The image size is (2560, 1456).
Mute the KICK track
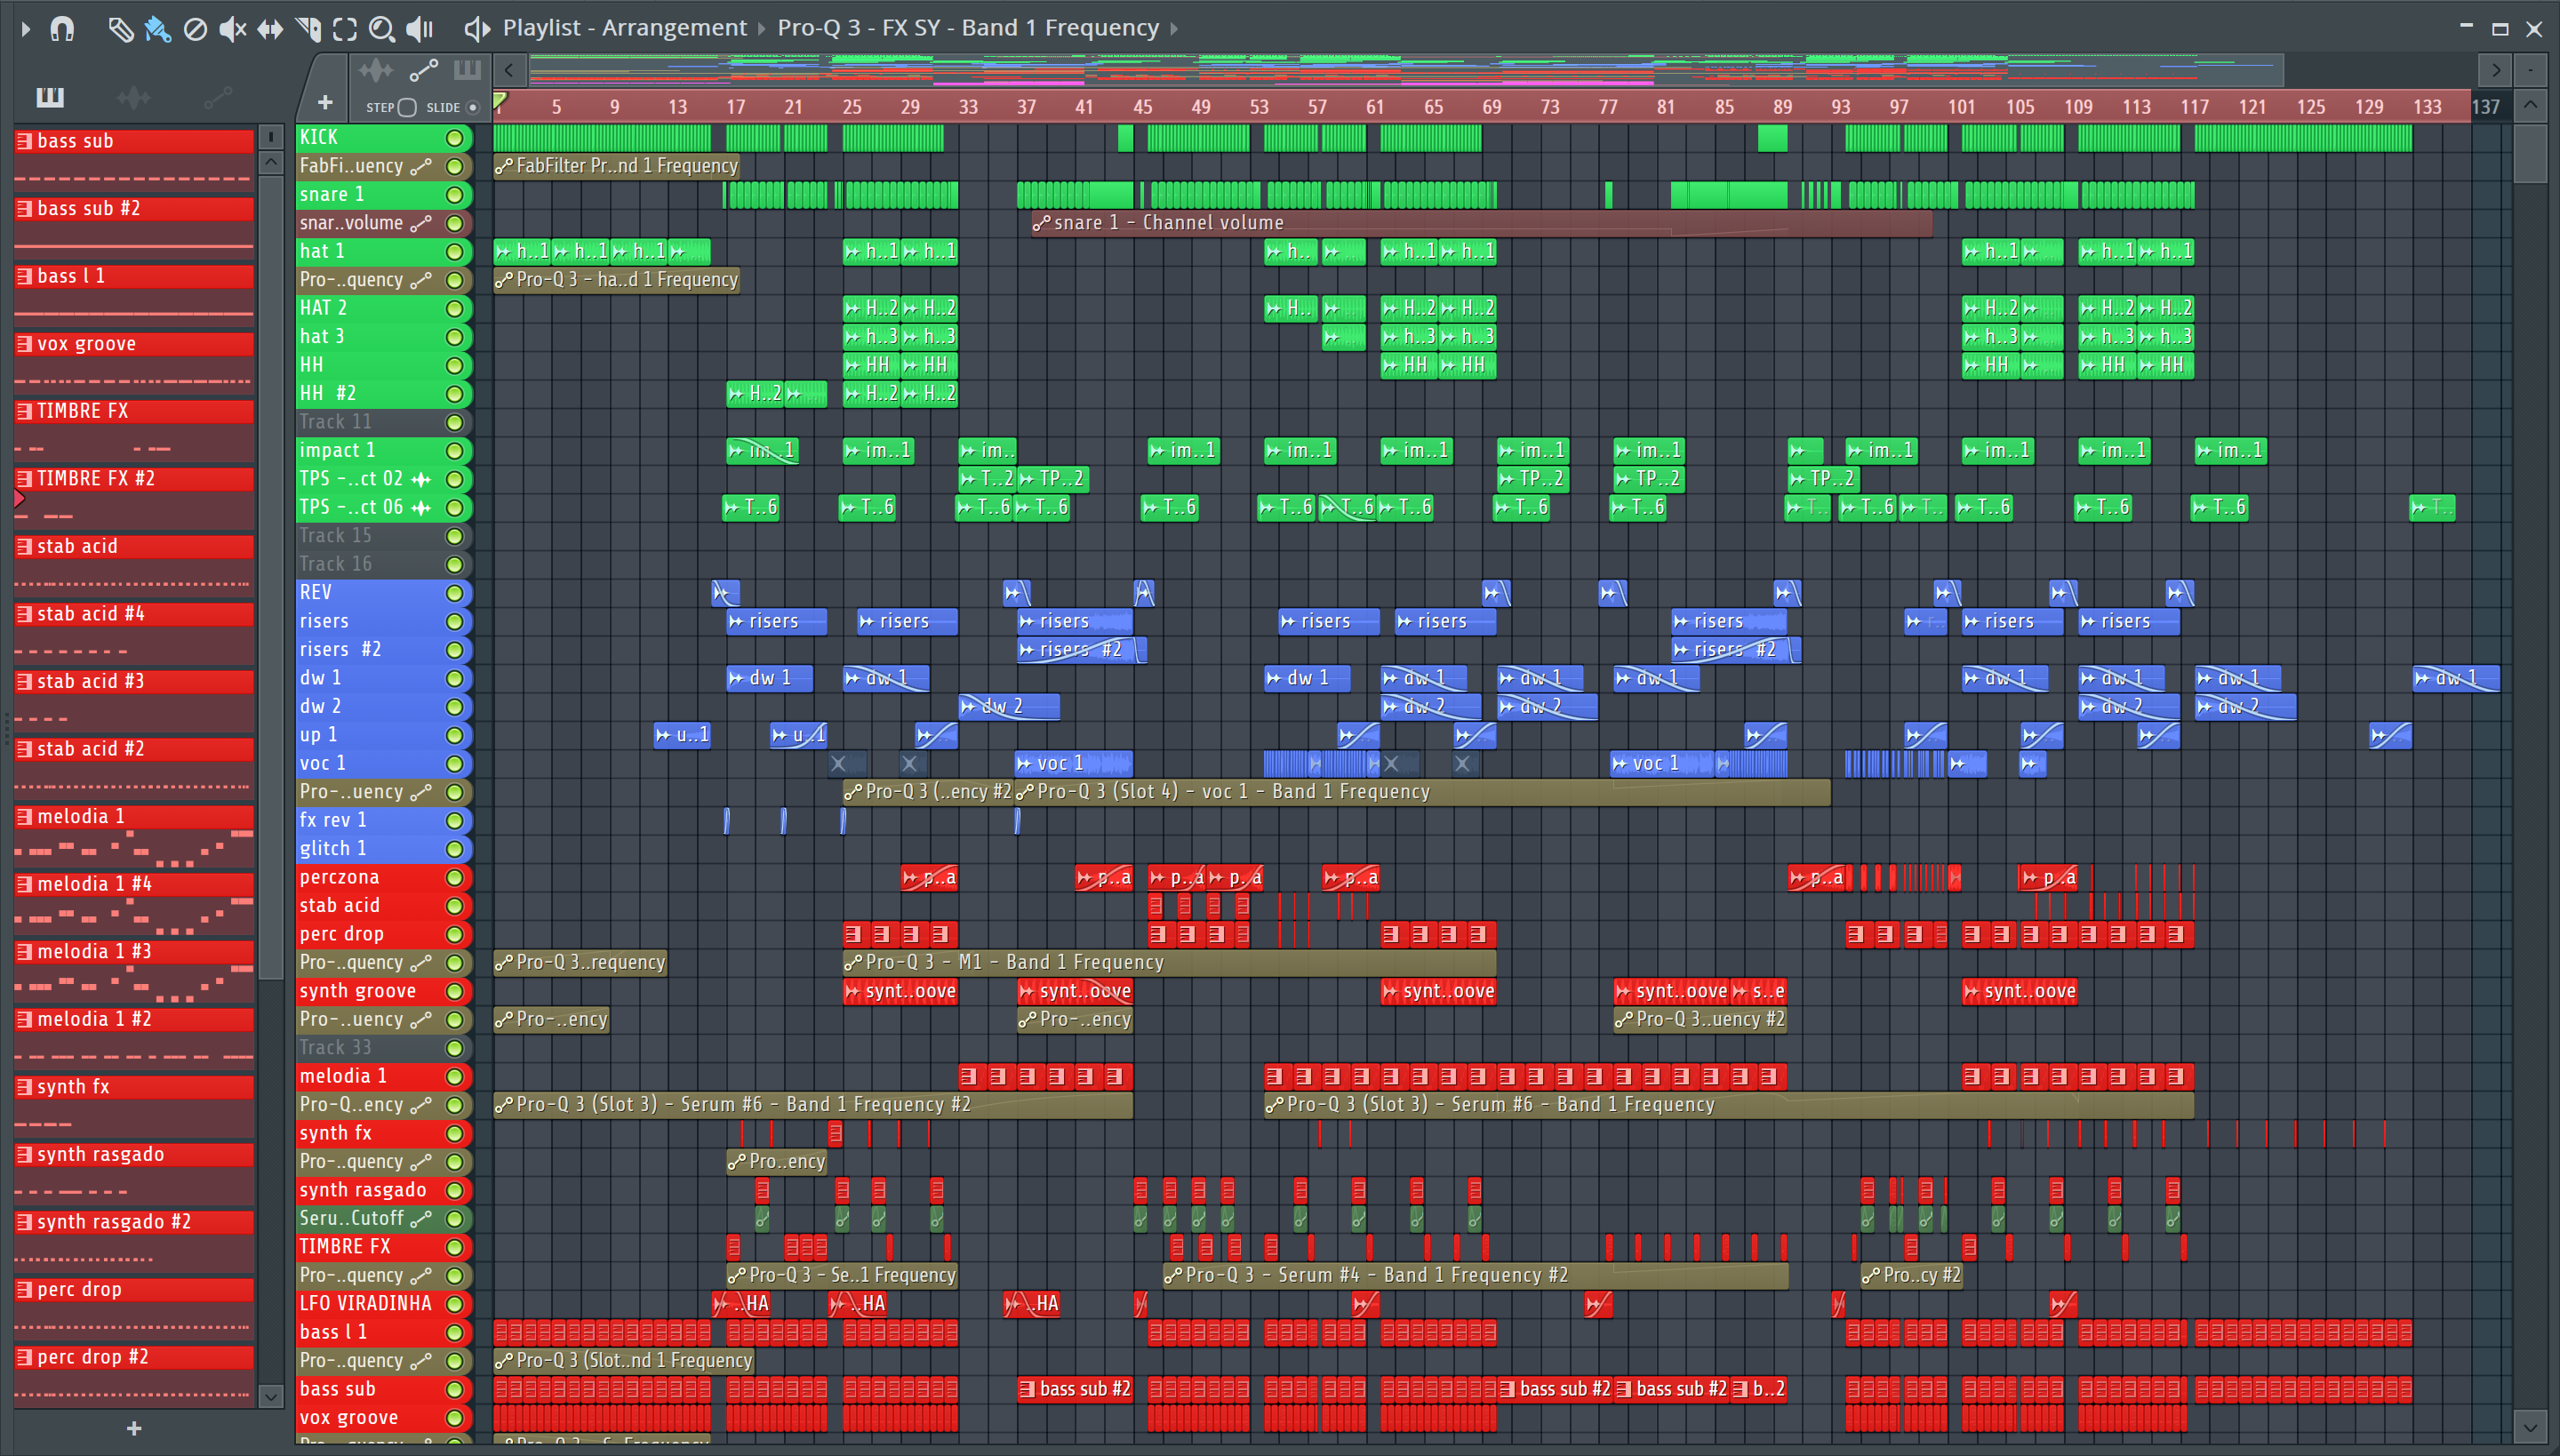point(454,138)
